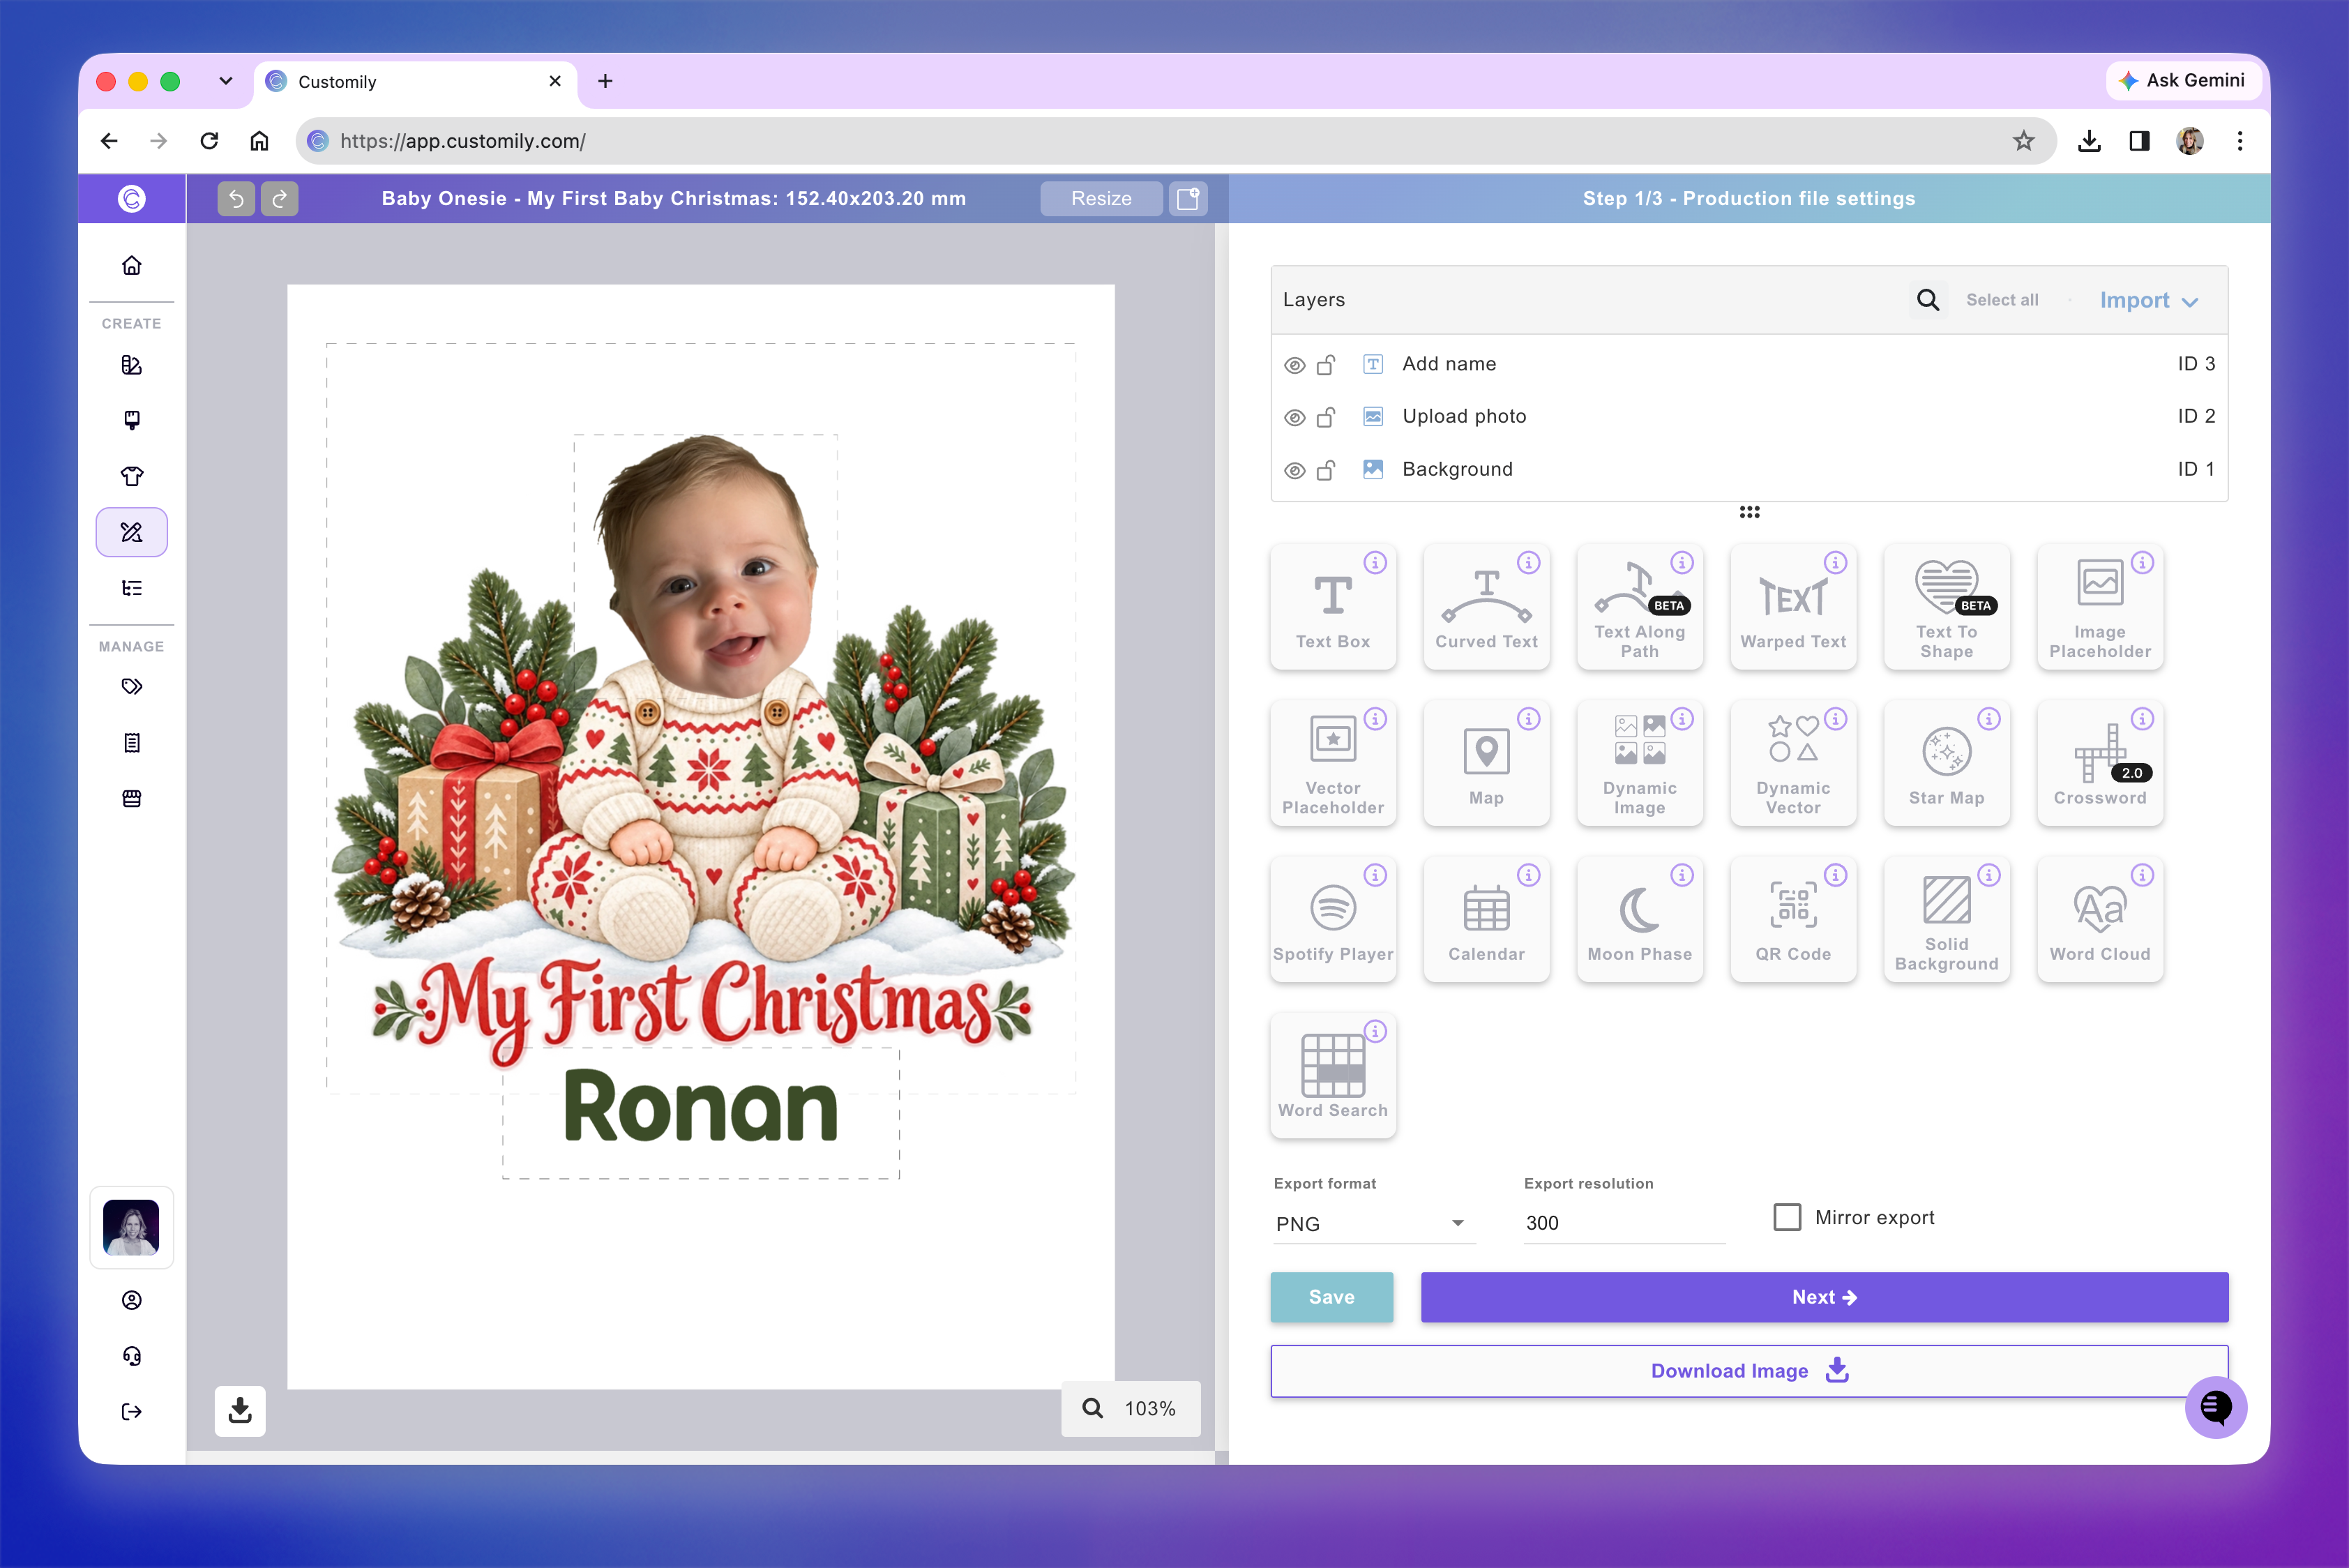Open the t-shirt products sidebar item

pyautogui.click(x=132, y=476)
